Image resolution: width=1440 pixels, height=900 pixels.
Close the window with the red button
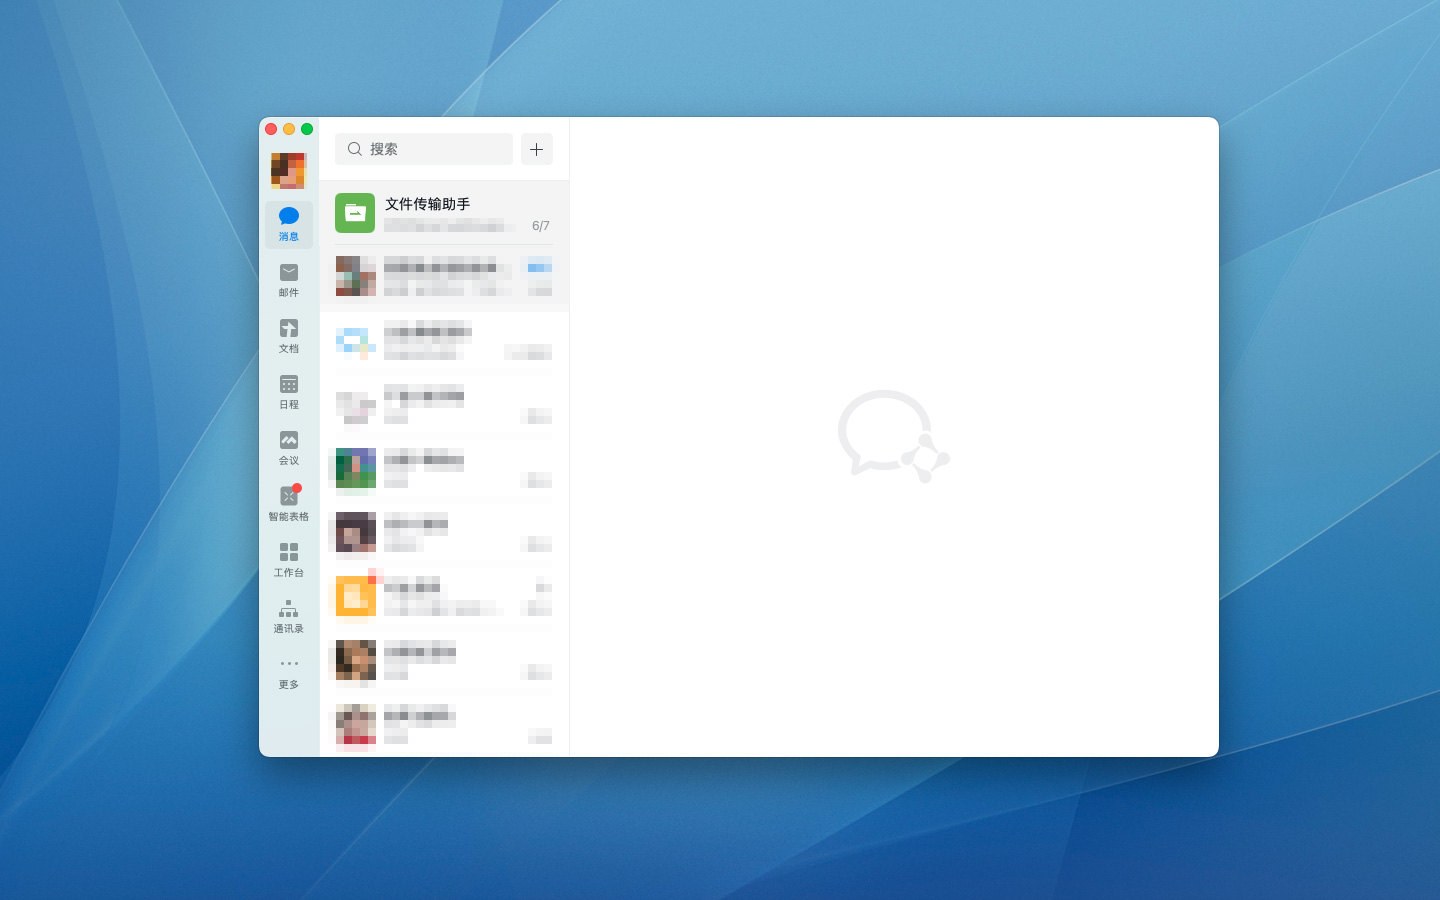(271, 129)
